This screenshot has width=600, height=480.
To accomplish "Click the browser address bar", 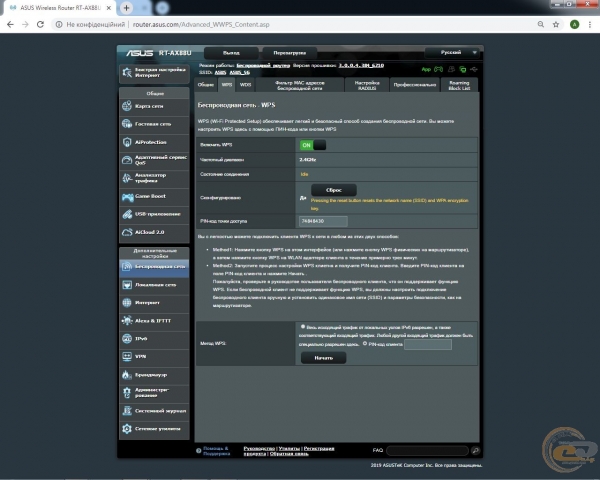I will click(x=295, y=24).
